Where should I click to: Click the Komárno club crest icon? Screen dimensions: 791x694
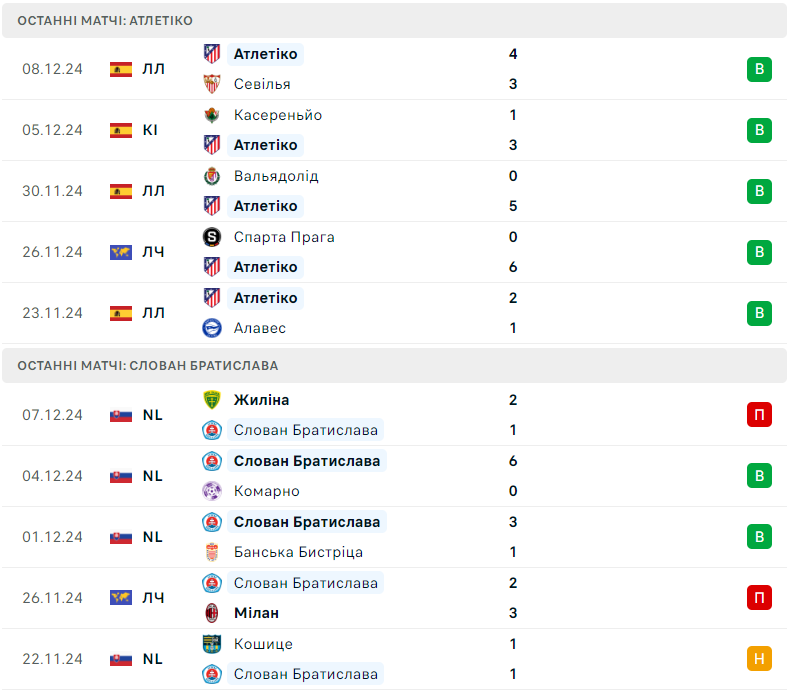(x=212, y=491)
